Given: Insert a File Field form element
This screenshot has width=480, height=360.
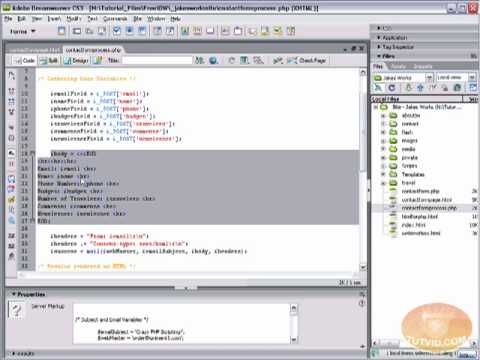Looking at the screenshot, I should (198, 31).
